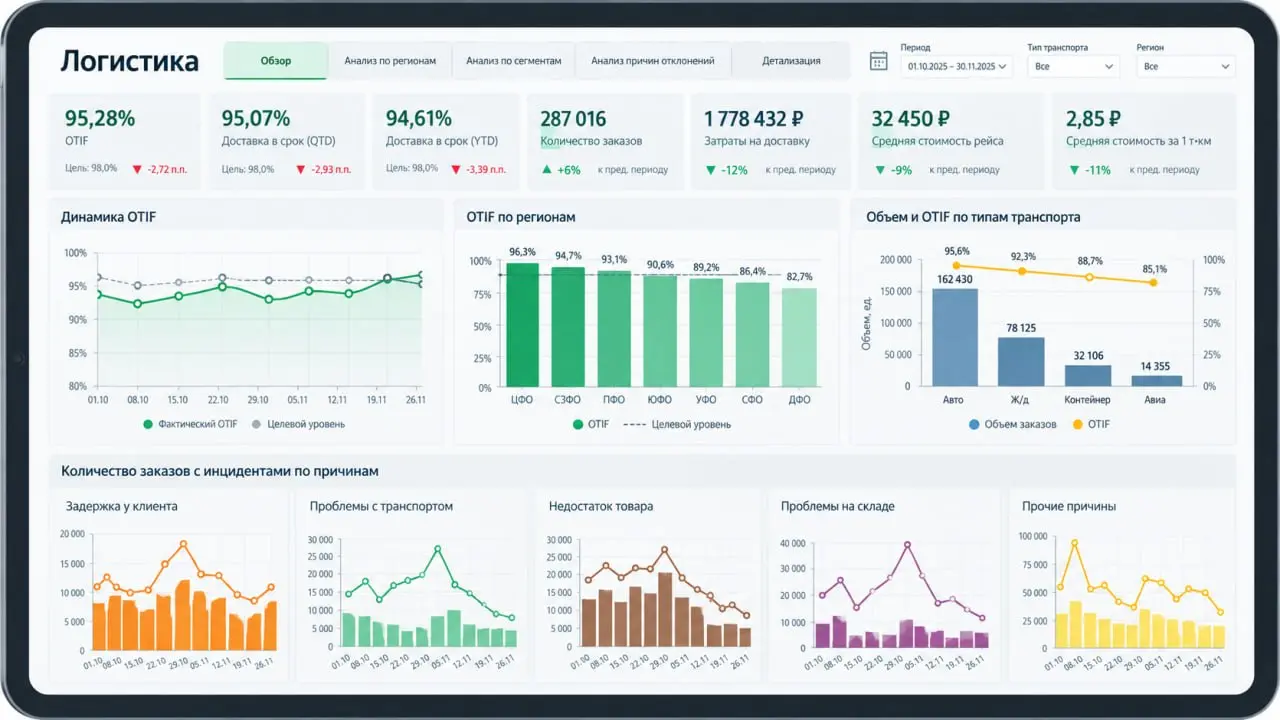This screenshot has height=720, width=1280.
Task: Click the Проблемы с транспортом chart title
Action: click(x=382, y=506)
